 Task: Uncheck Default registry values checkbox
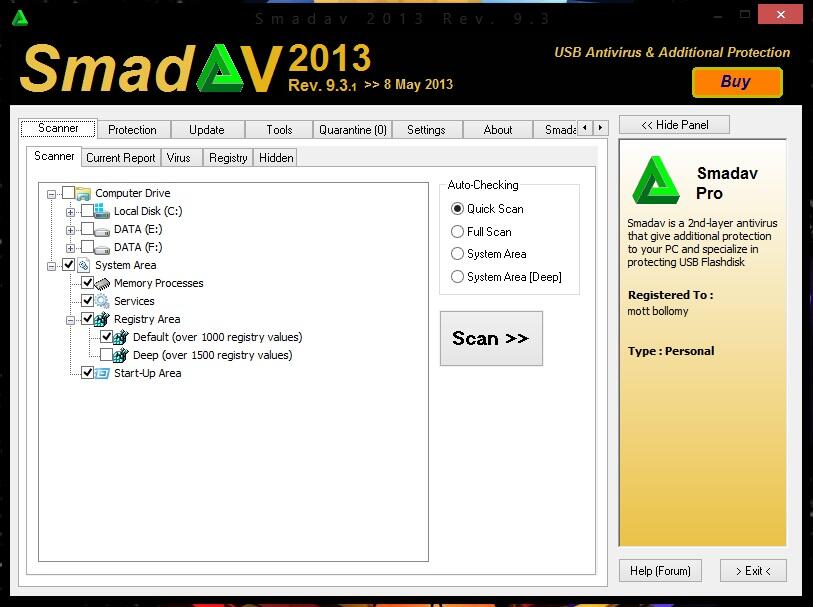106,336
